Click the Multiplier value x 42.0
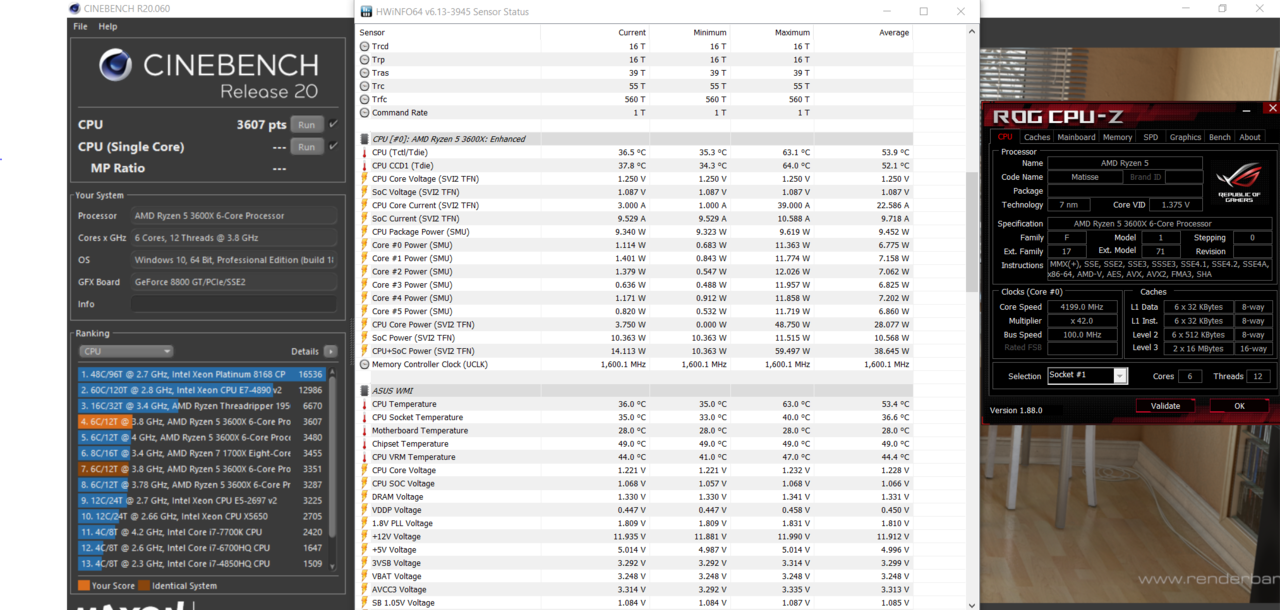1280x610 pixels. click(x=1082, y=321)
